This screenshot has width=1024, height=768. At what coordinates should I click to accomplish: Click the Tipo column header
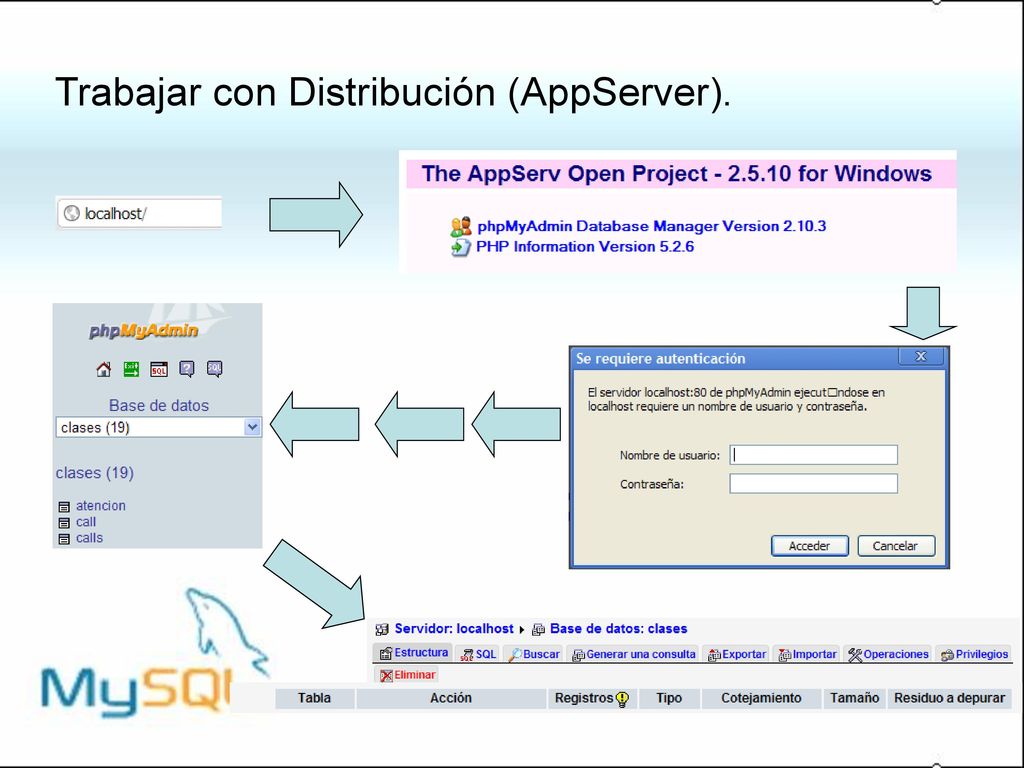pyautogui.click(x=669, y=698)
